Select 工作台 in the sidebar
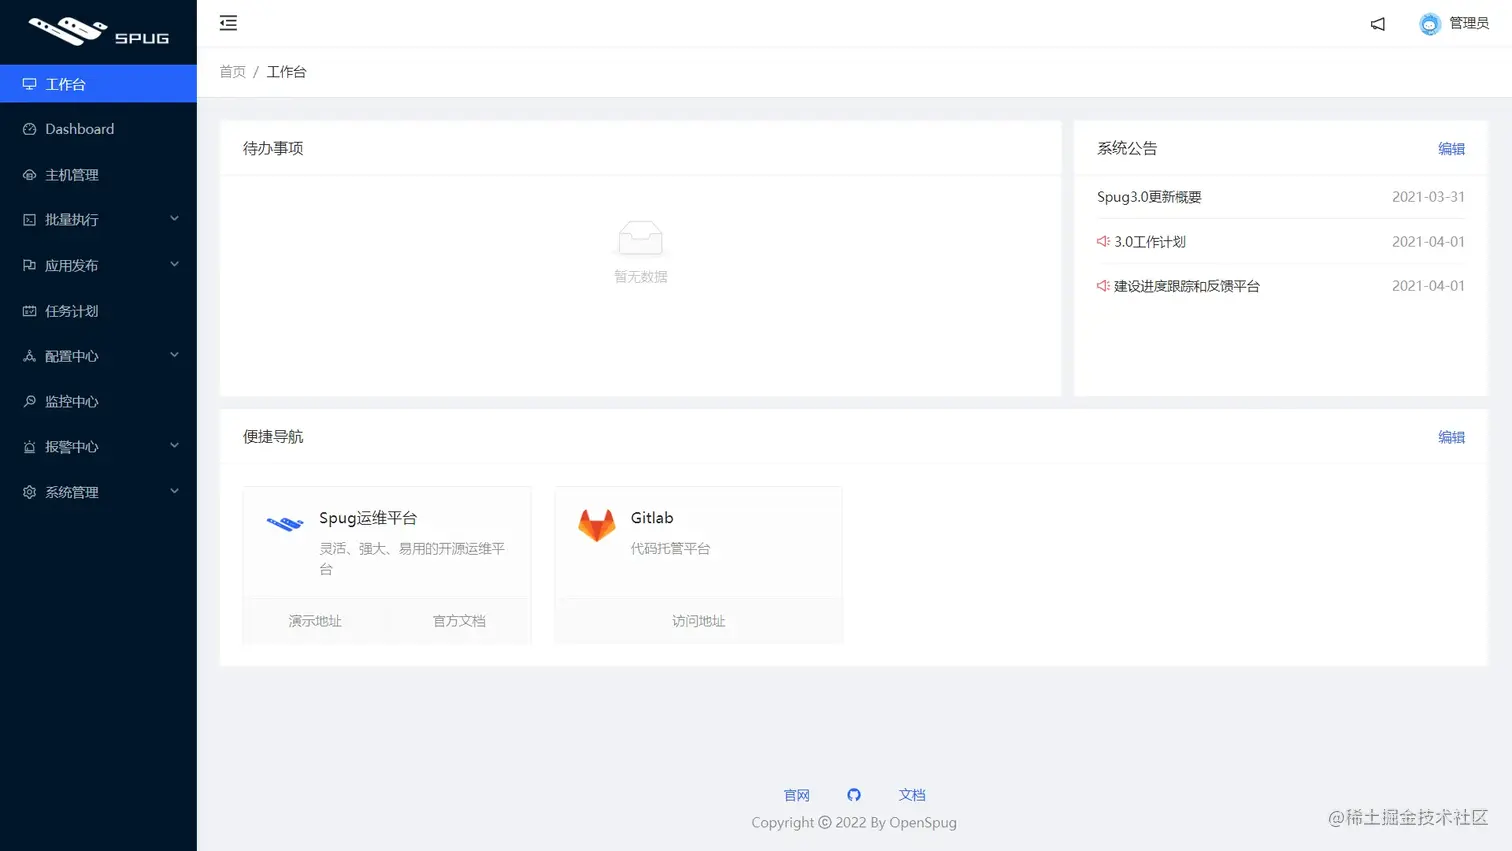1512x851 pixels. [98, 84]
